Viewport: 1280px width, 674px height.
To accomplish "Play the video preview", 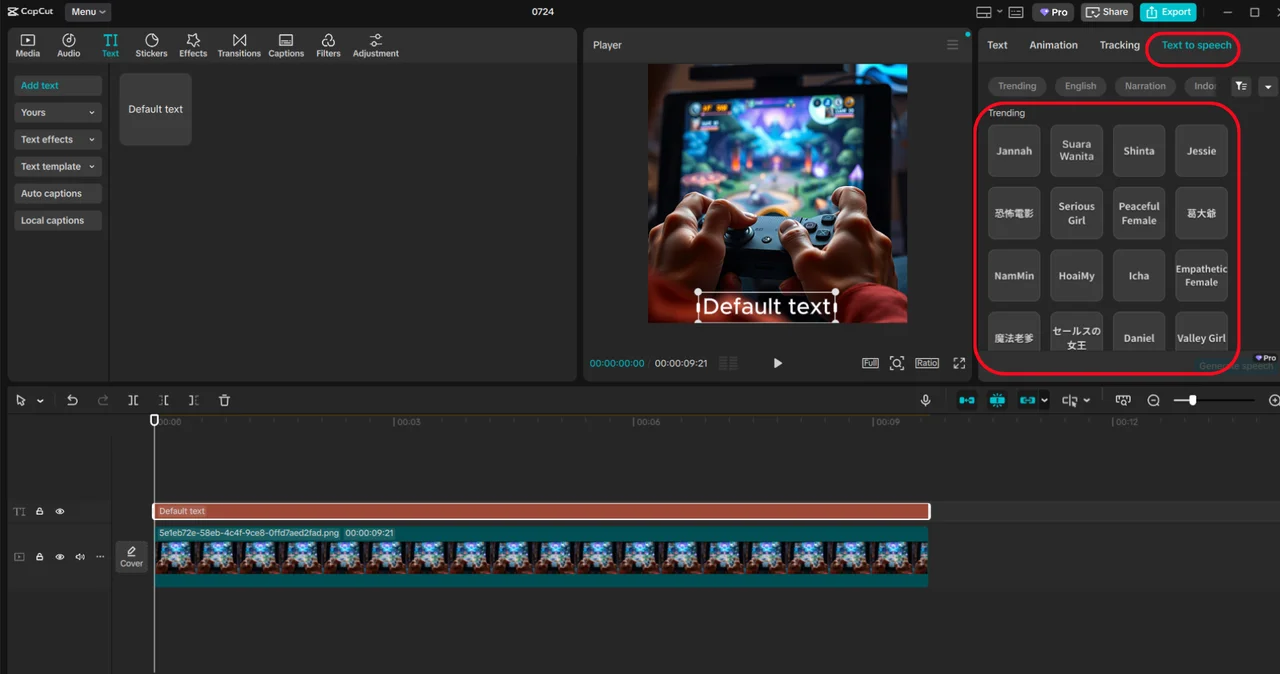I will [778, 363].
